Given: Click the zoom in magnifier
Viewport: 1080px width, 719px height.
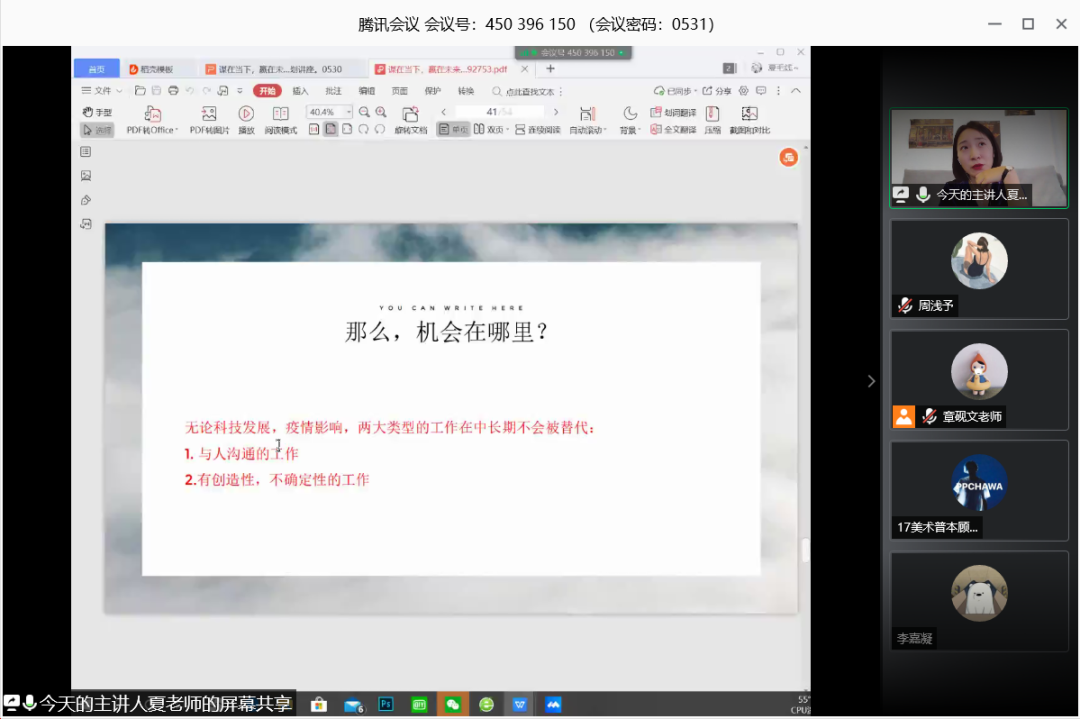Looking at the screenshot, I should point(381,112).
